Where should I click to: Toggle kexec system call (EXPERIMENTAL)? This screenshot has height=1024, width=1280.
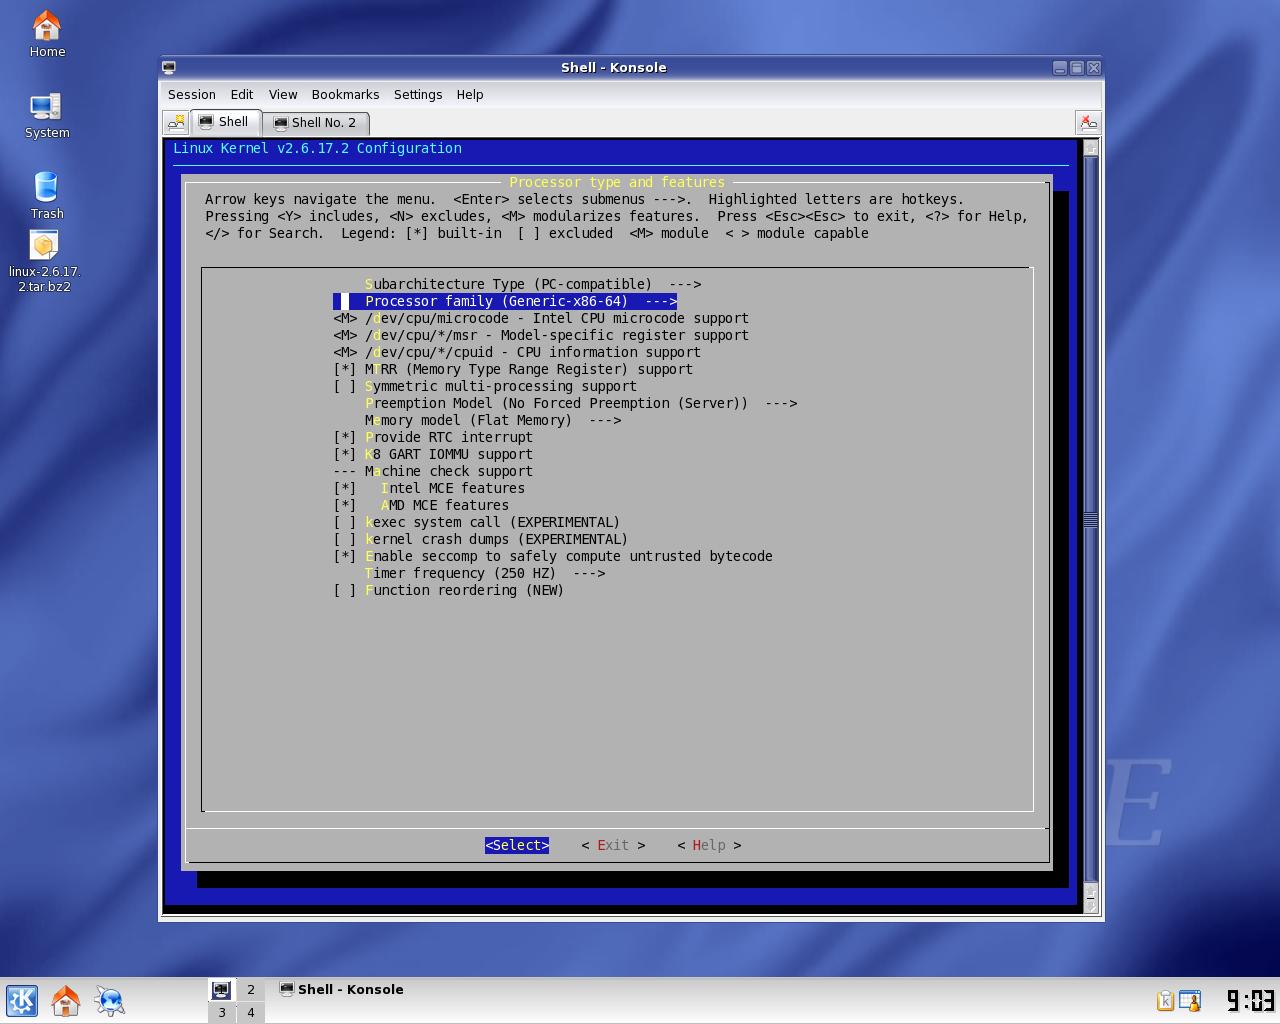pos(477,522)
